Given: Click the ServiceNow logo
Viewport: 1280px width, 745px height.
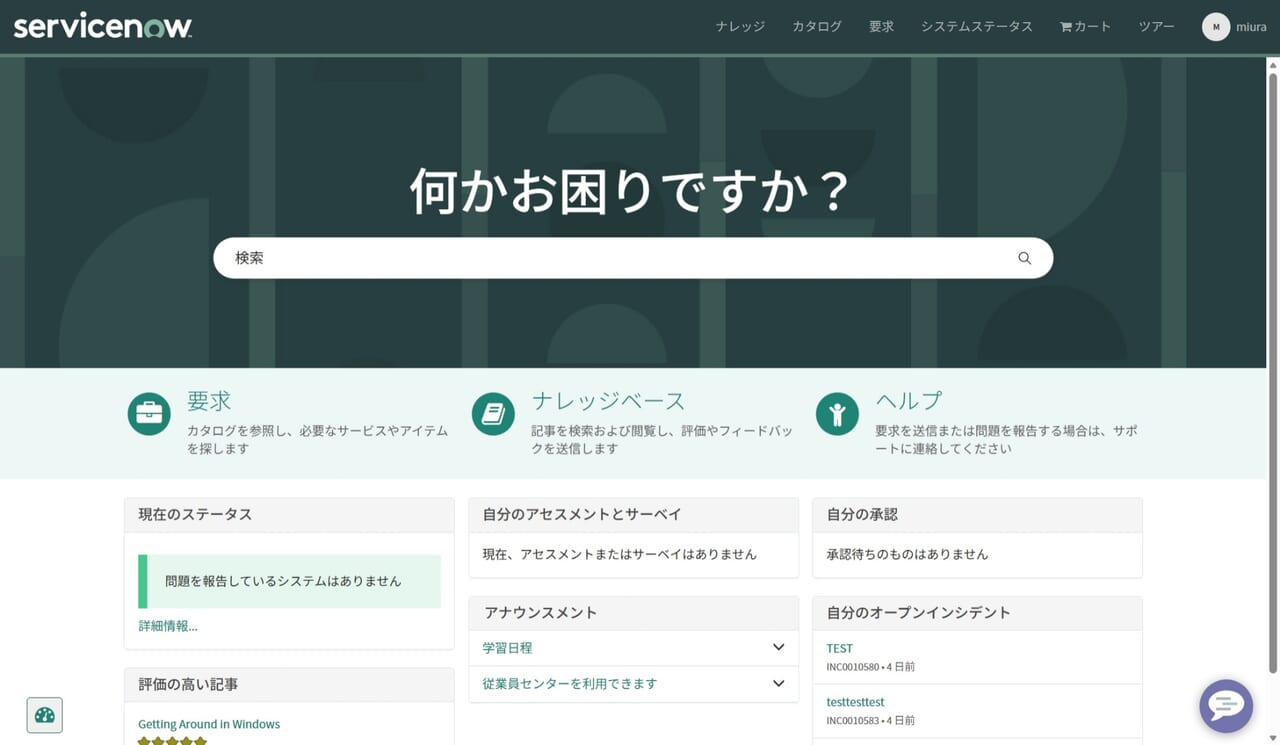Looking at the screenshot, I should coord(103,27).
